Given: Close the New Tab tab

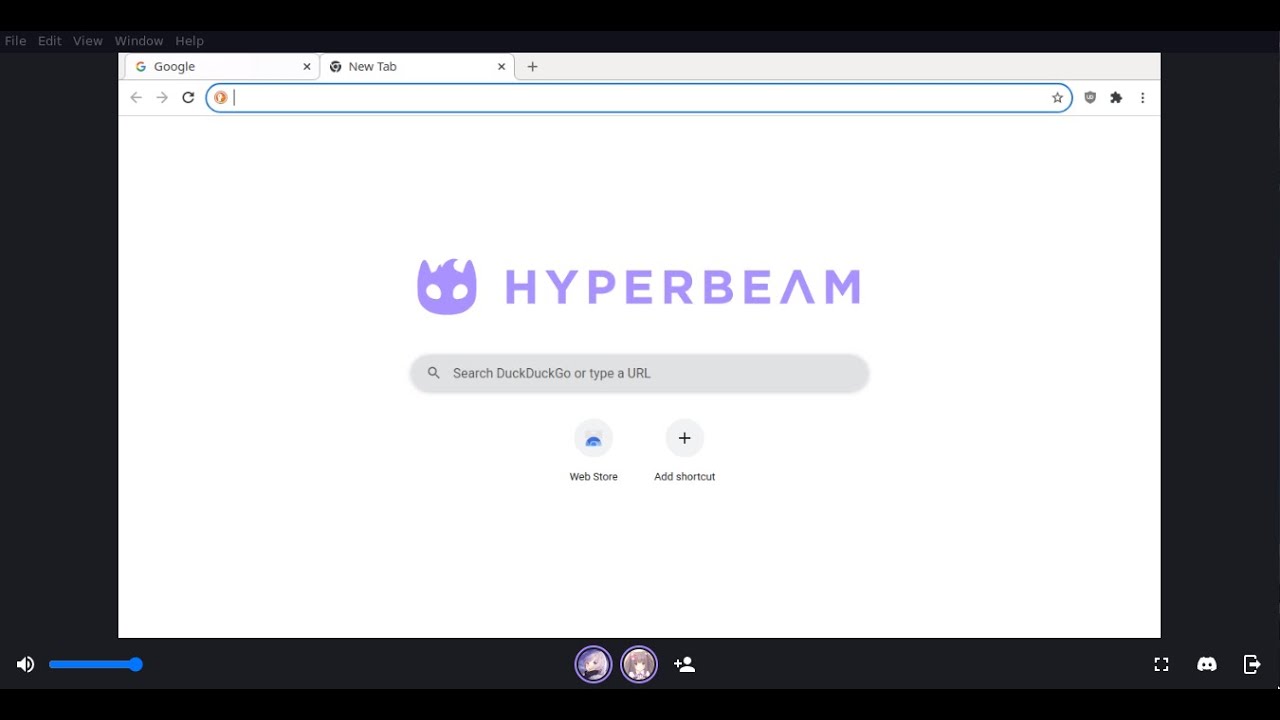Looking at the screenshot, I should click(x=501, y=66).
